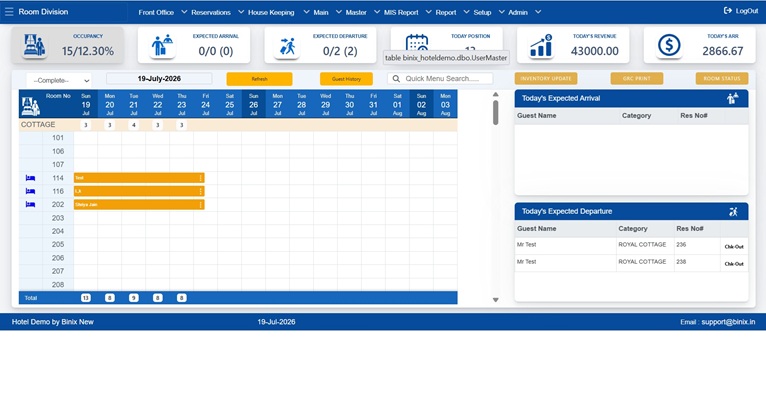Click the departure icon in Today's Expected Departure header
The width and height of the screenshot is (766, 409).
tap(733, 212)
